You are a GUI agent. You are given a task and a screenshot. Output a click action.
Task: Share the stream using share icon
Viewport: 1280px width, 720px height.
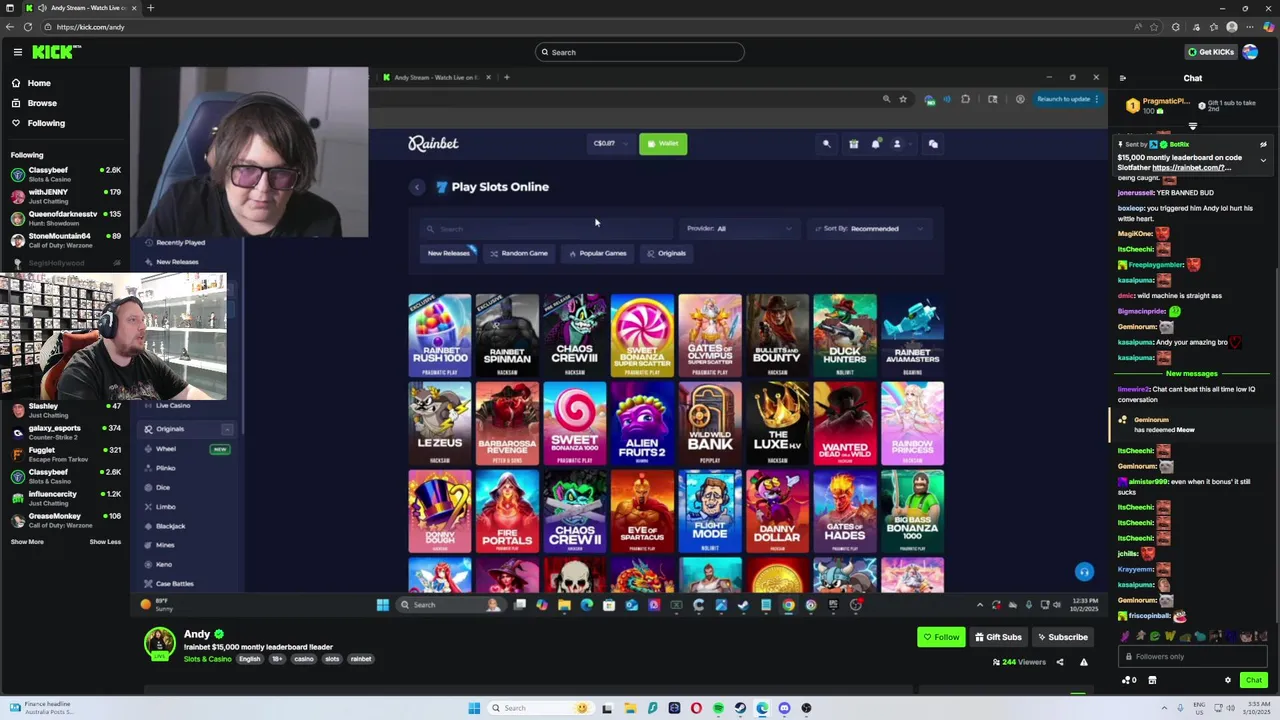point(1060,662)
